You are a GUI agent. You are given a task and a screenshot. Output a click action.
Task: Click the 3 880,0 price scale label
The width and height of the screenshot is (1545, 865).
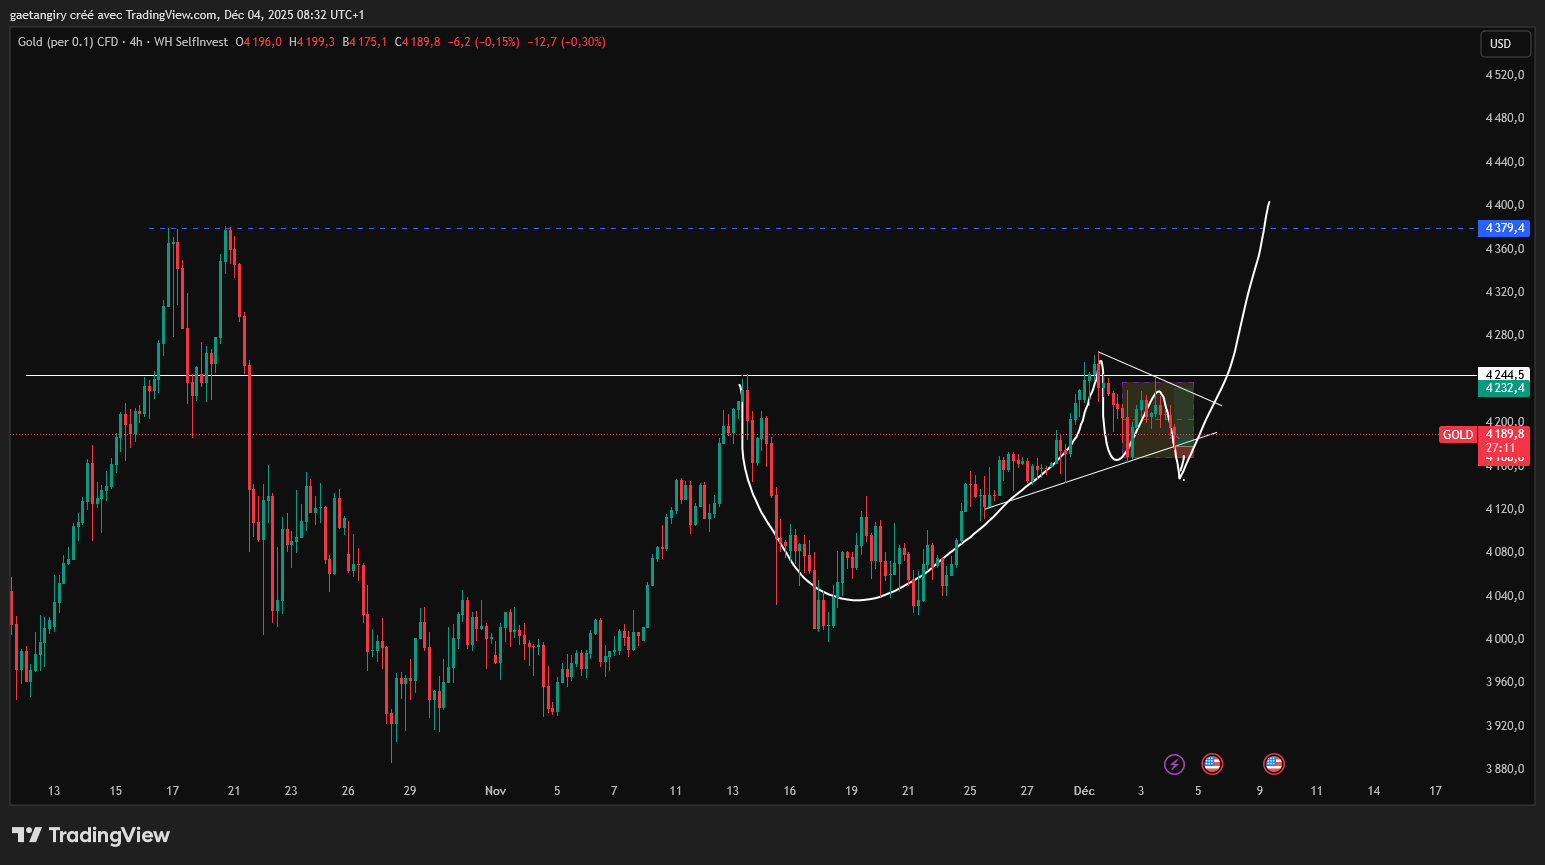click(1505, 769)
